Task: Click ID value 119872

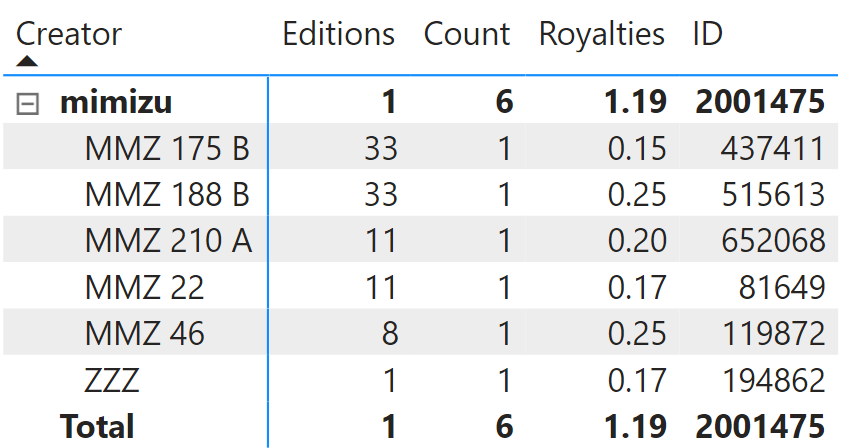Action: coord(773,333)
